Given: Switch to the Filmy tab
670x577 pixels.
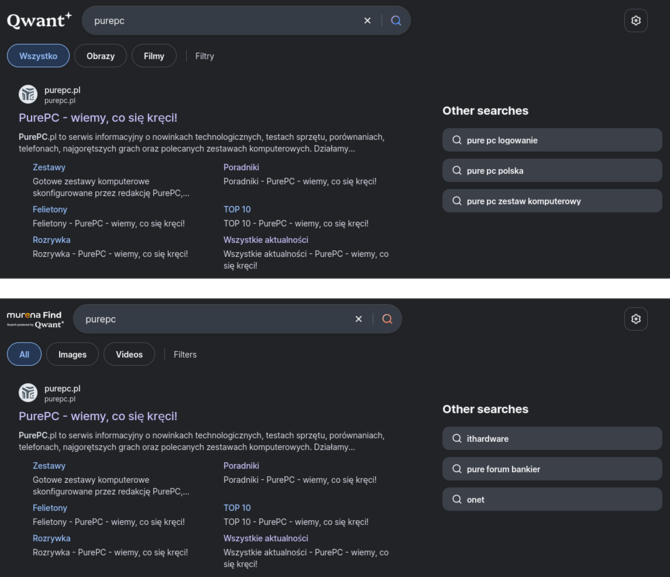Looking at the screenshot, I should click(154, 56).
